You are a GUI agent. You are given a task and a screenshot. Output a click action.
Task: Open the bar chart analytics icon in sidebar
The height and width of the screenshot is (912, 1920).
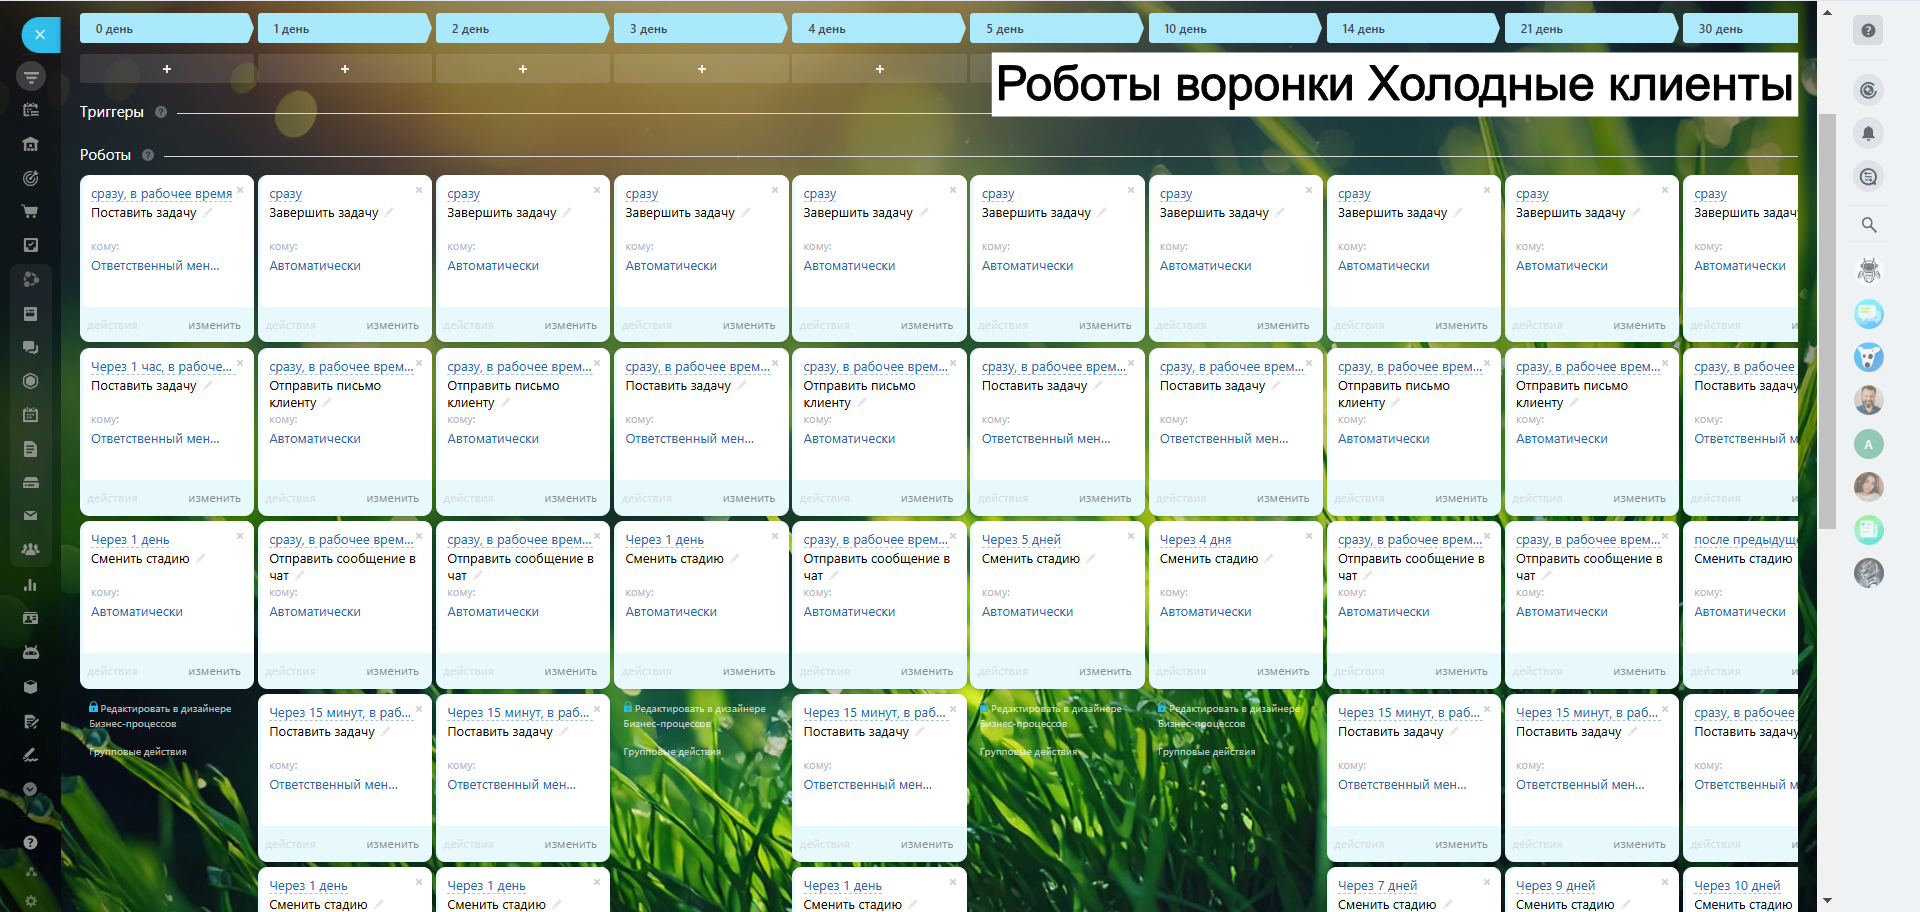click(x=30, y=585)
